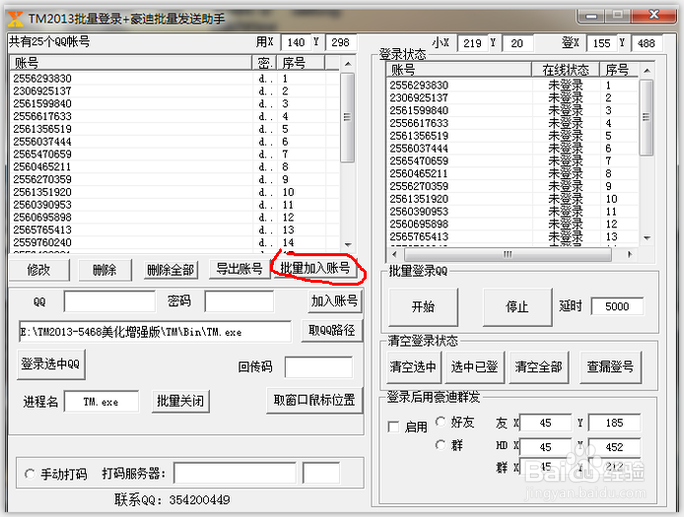Start batch login with 开始 button
The width and height of the screenshot is (684, 517).
tap(423, 307)
